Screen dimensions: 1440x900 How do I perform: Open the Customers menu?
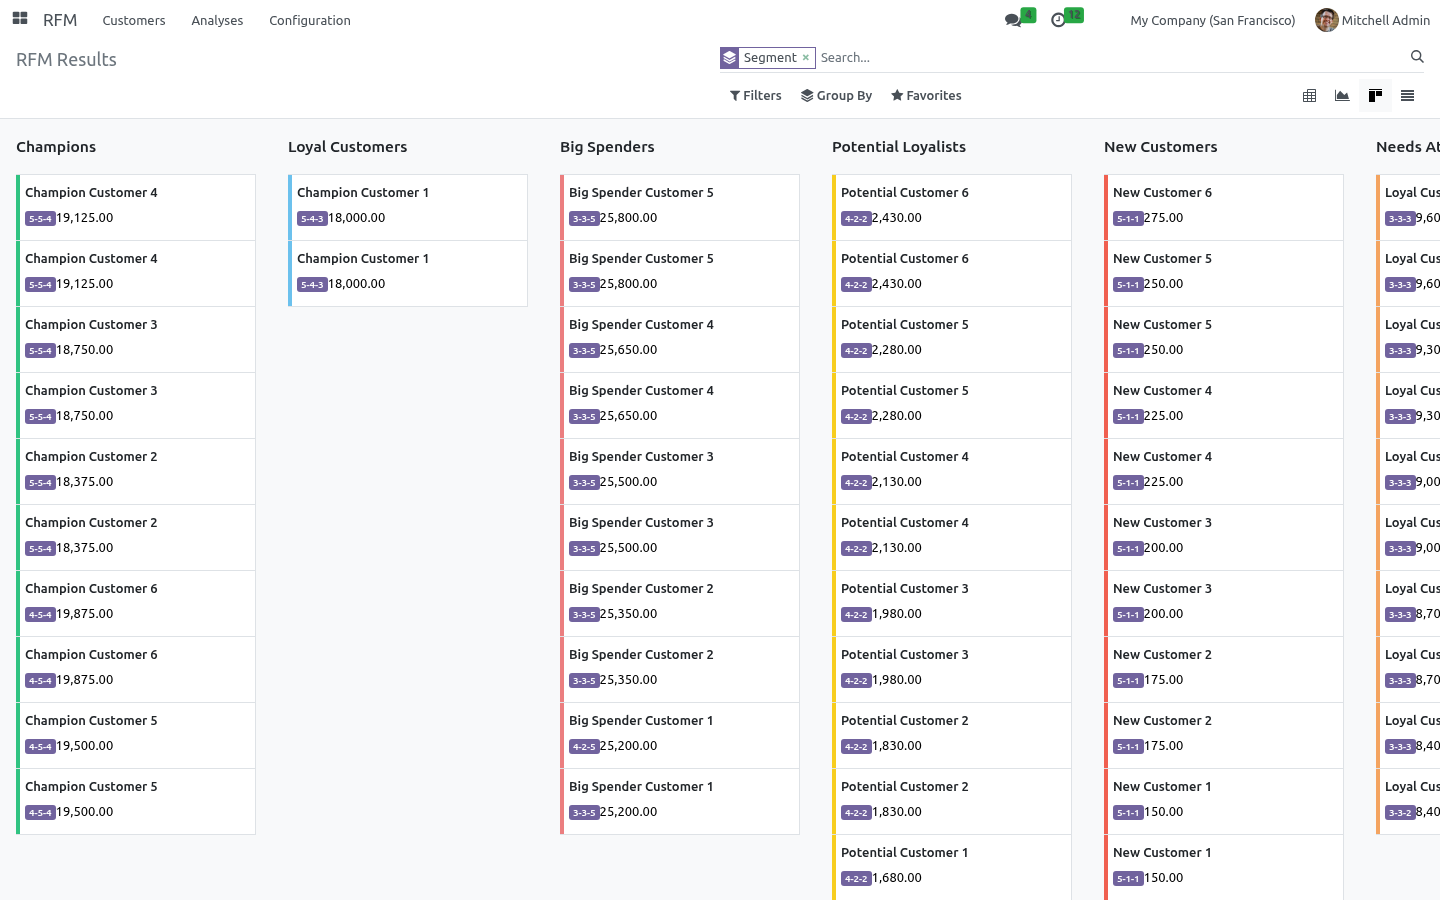click(x=134, y=20)
